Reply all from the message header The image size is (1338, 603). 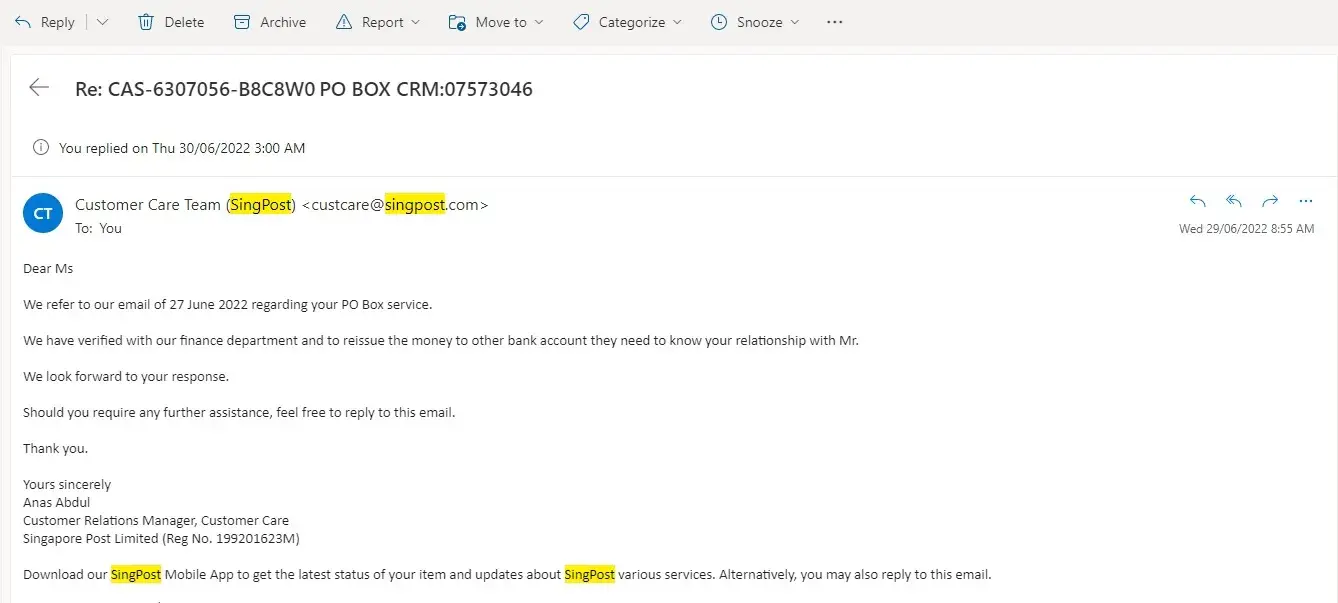1234,201
